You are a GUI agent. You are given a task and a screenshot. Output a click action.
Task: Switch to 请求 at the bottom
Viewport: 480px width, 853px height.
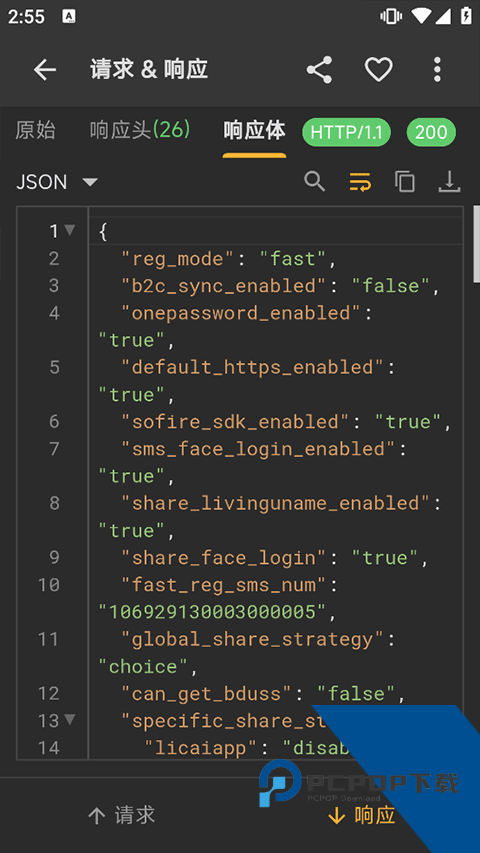coord(121,815)
